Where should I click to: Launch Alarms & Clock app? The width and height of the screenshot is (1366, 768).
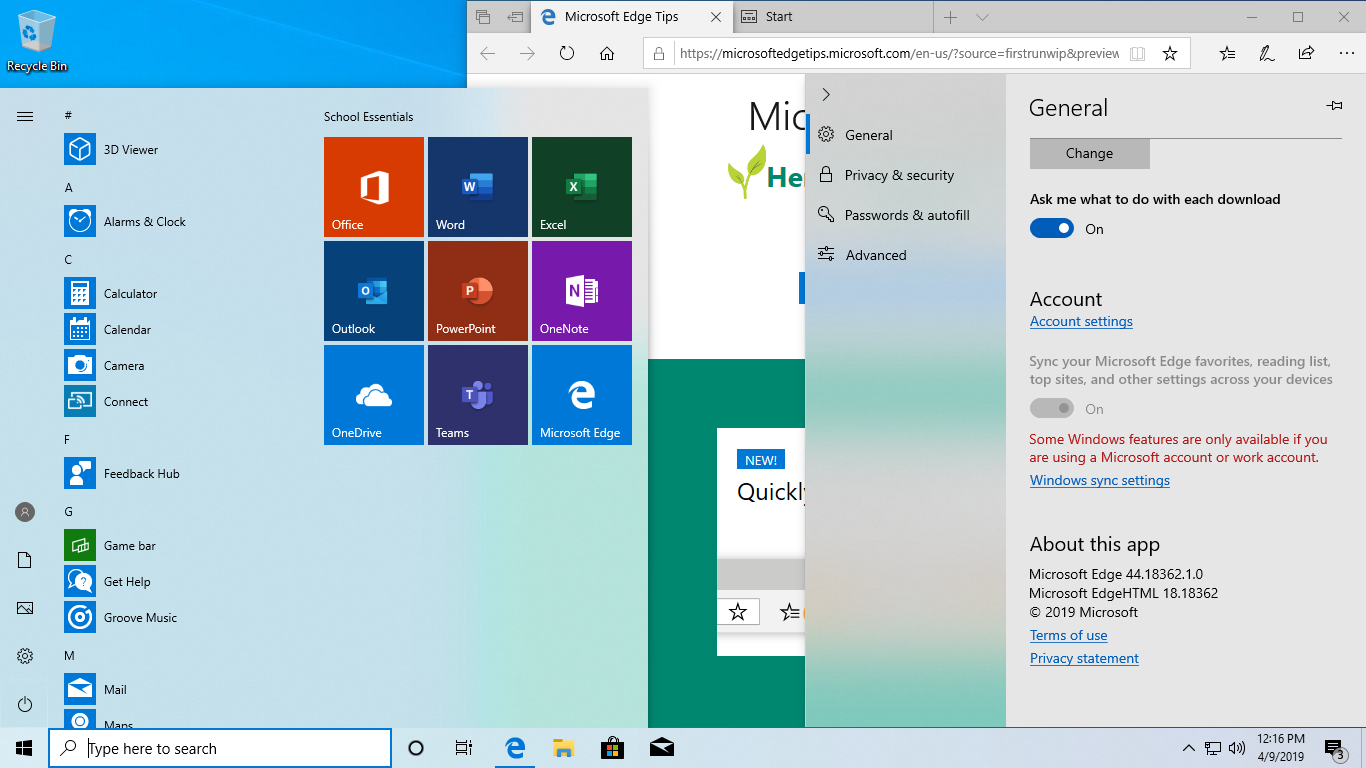pos(180,222)
